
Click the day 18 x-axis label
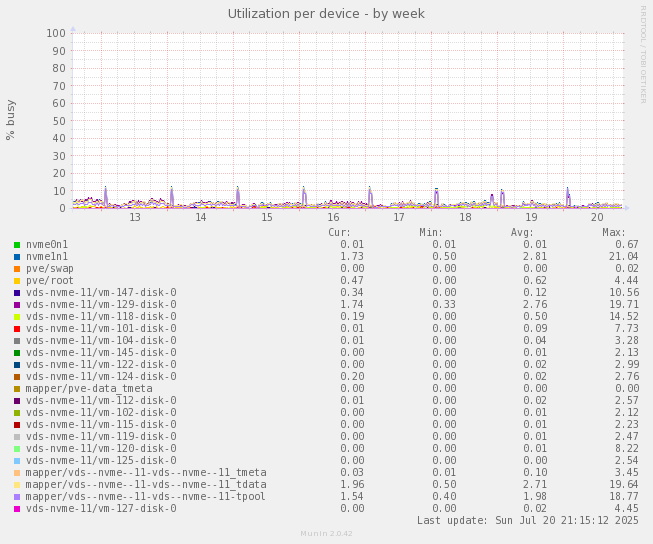point(465,217)
